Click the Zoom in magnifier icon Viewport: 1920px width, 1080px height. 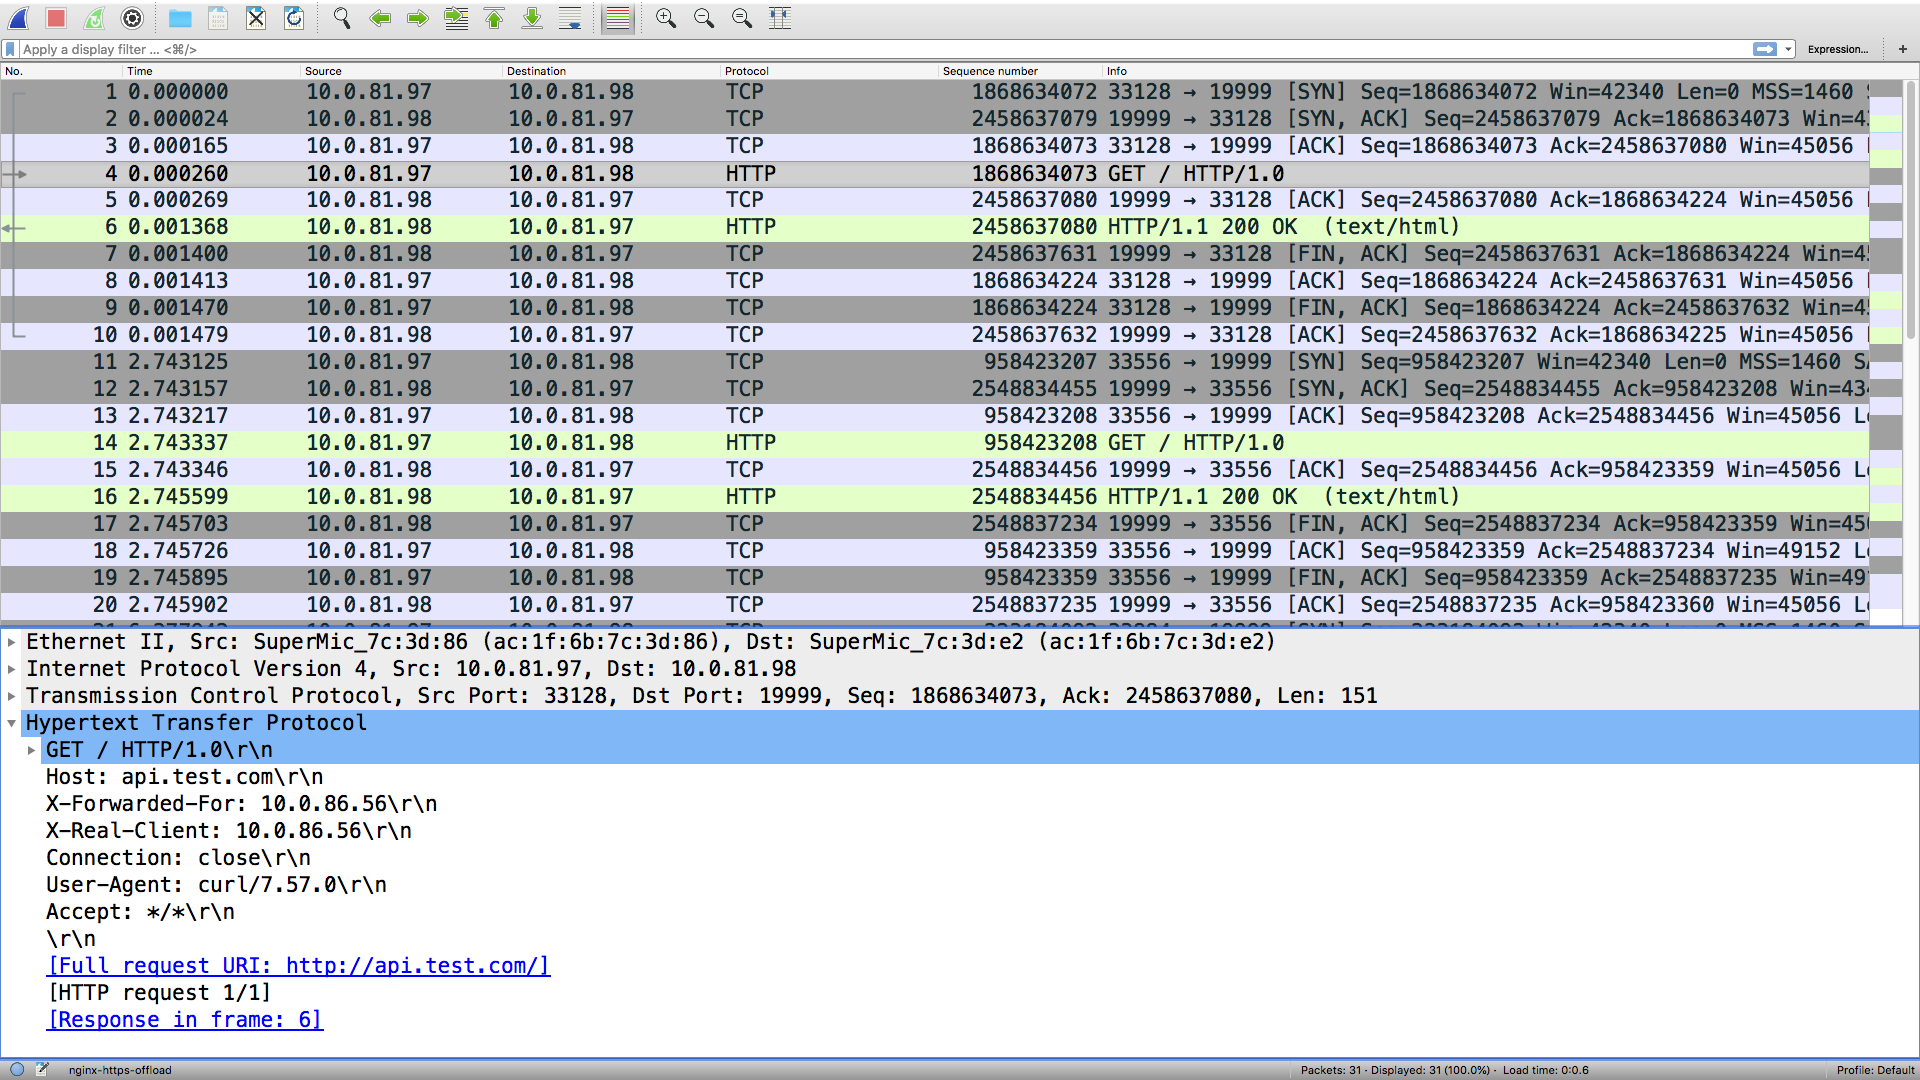pos(666,18)
